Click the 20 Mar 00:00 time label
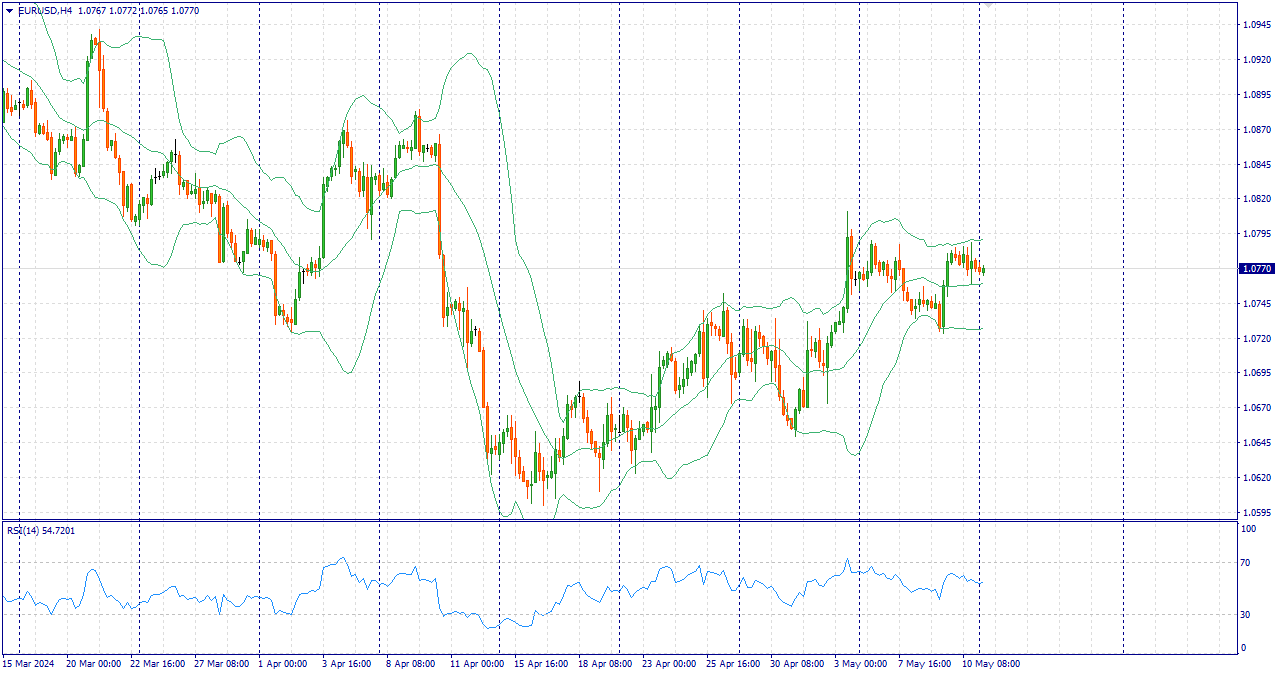 point(93,663)
